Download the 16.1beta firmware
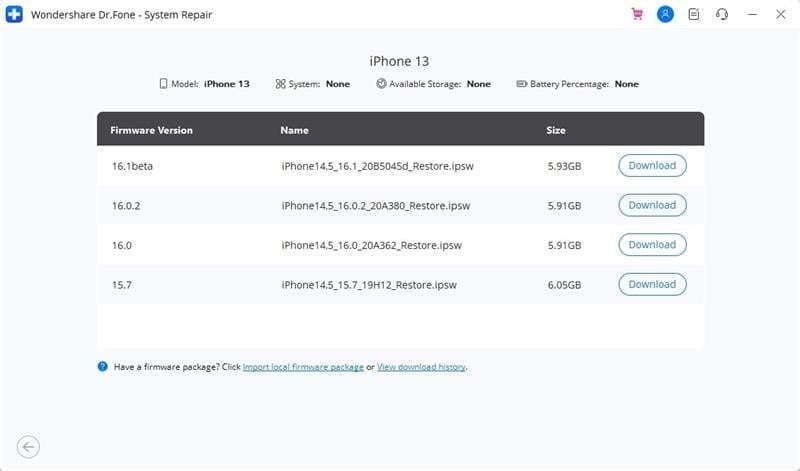Viewport: 800px width, 471px height. coord(652,165)
